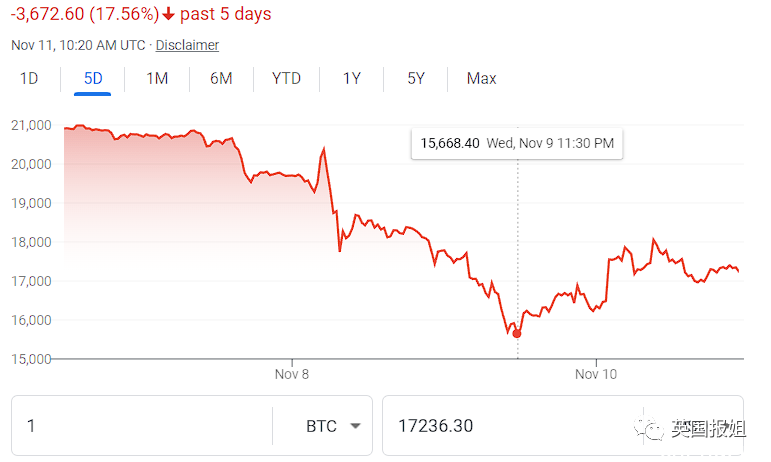Select the YTD range tab
The height and width of the screenshot is (462, 771).
(x=286, y=78)
